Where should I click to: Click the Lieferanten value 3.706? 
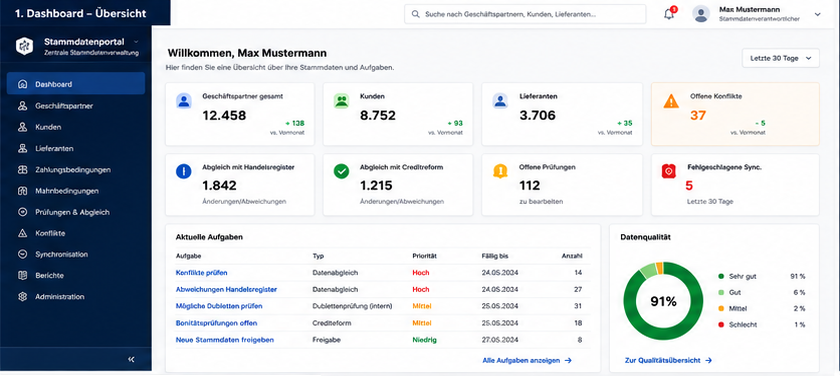point(537,115)
